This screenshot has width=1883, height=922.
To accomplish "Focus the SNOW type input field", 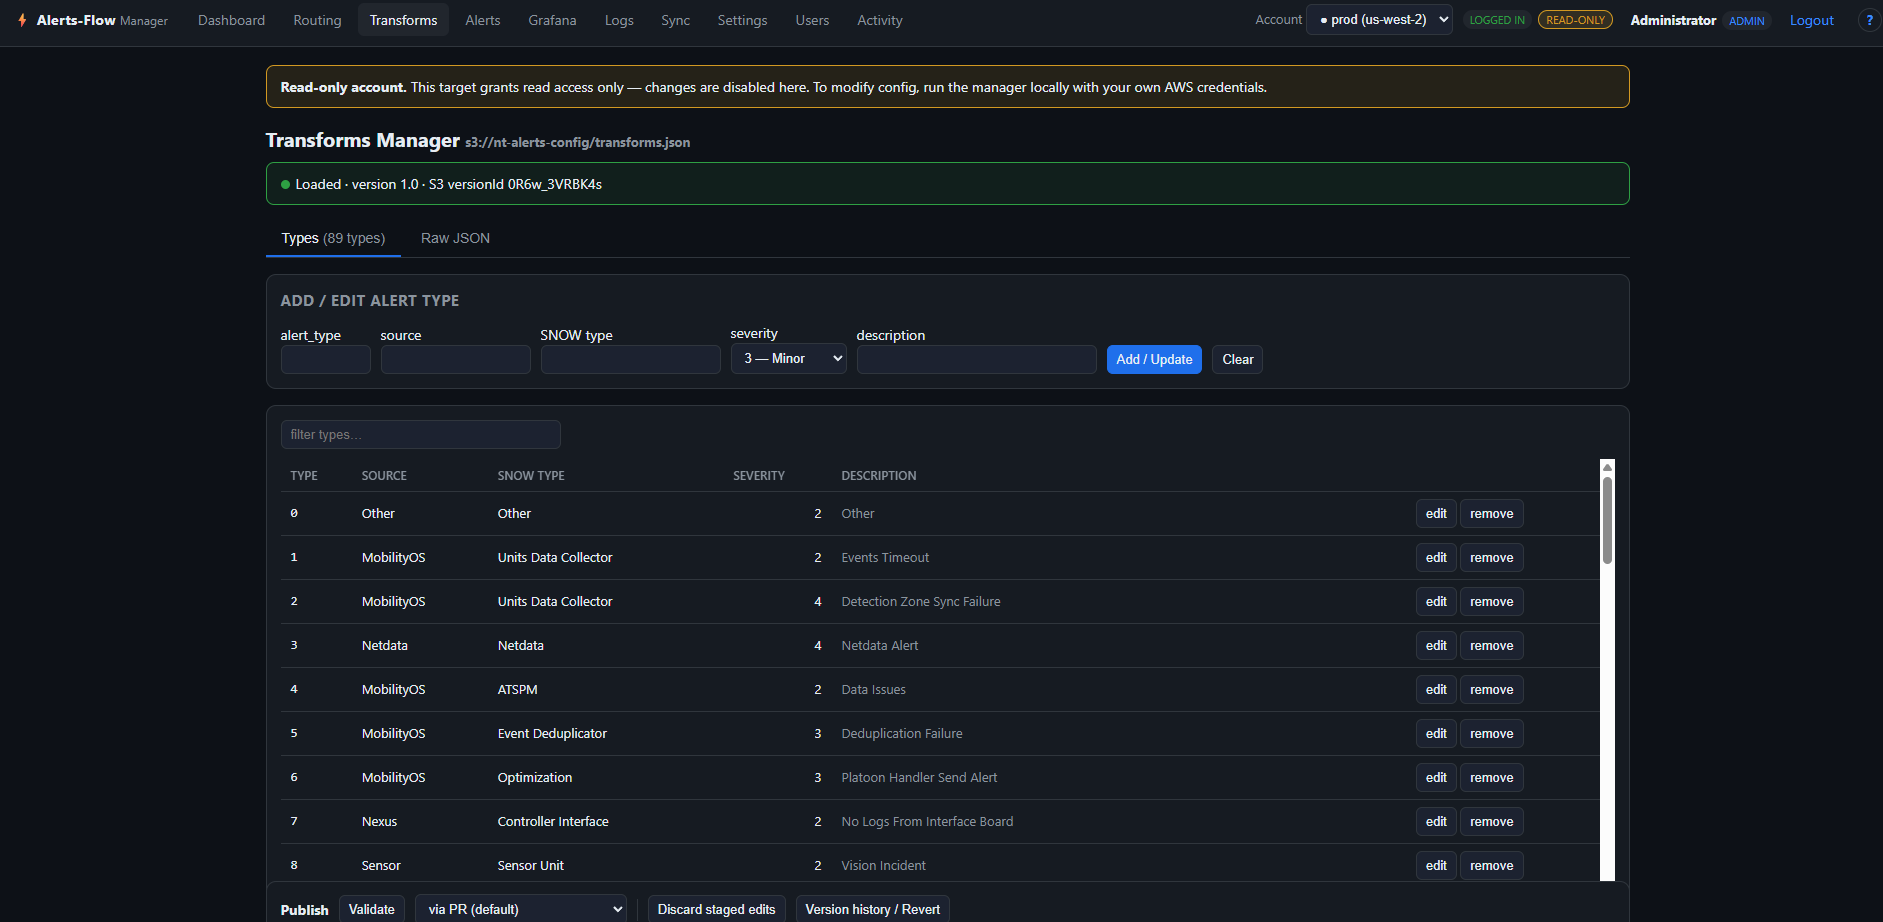I will tap(630, 359).
